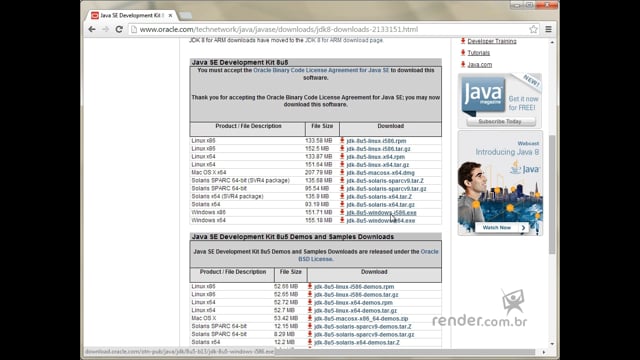Screen dimensions: 640x360
Task: Select the Java SE Development Kit tab
Action: click(131, 16)
